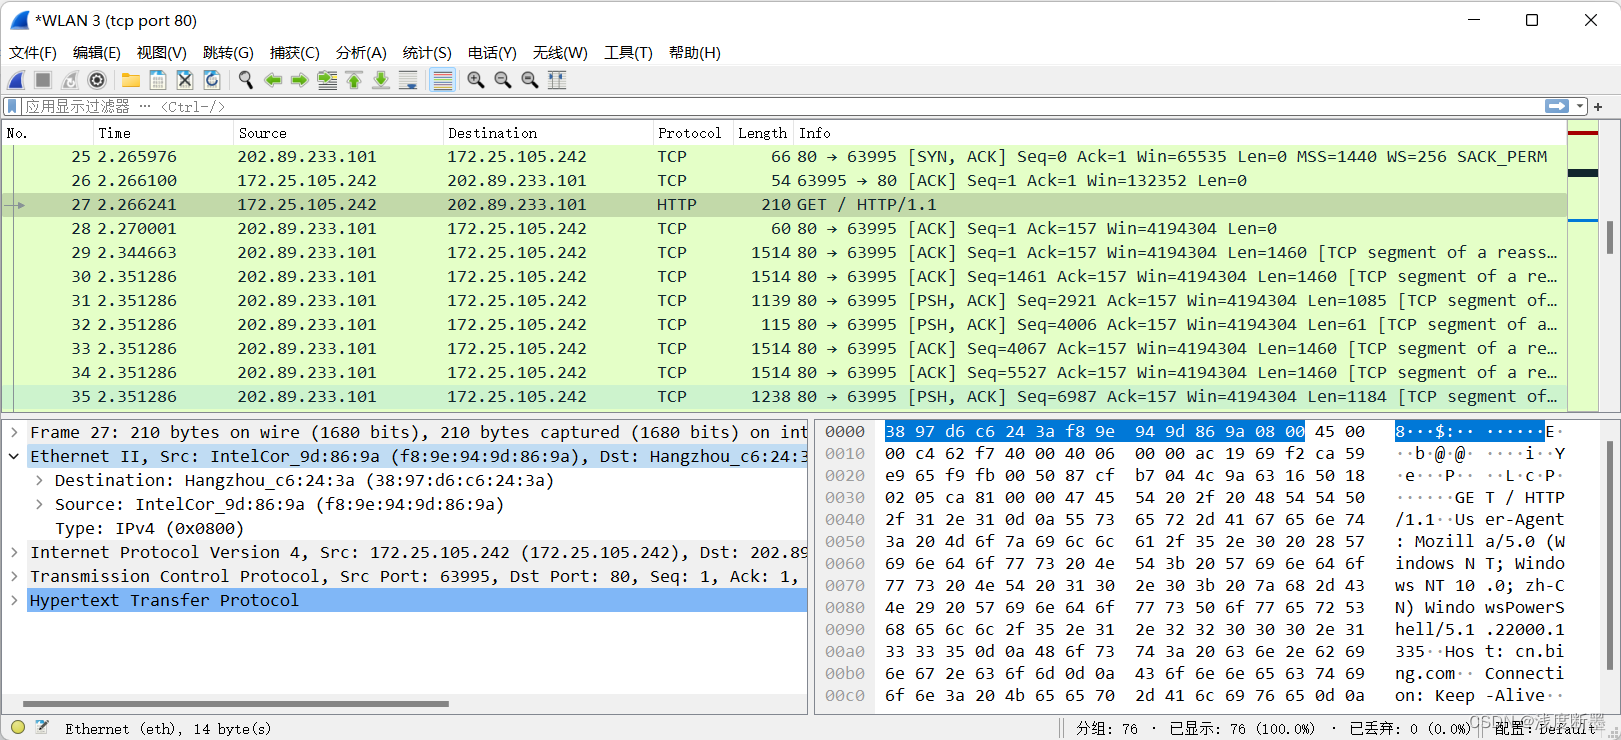1621x740 pixels.
Task: Sort by the Time column header
Action: pos(162,133)
